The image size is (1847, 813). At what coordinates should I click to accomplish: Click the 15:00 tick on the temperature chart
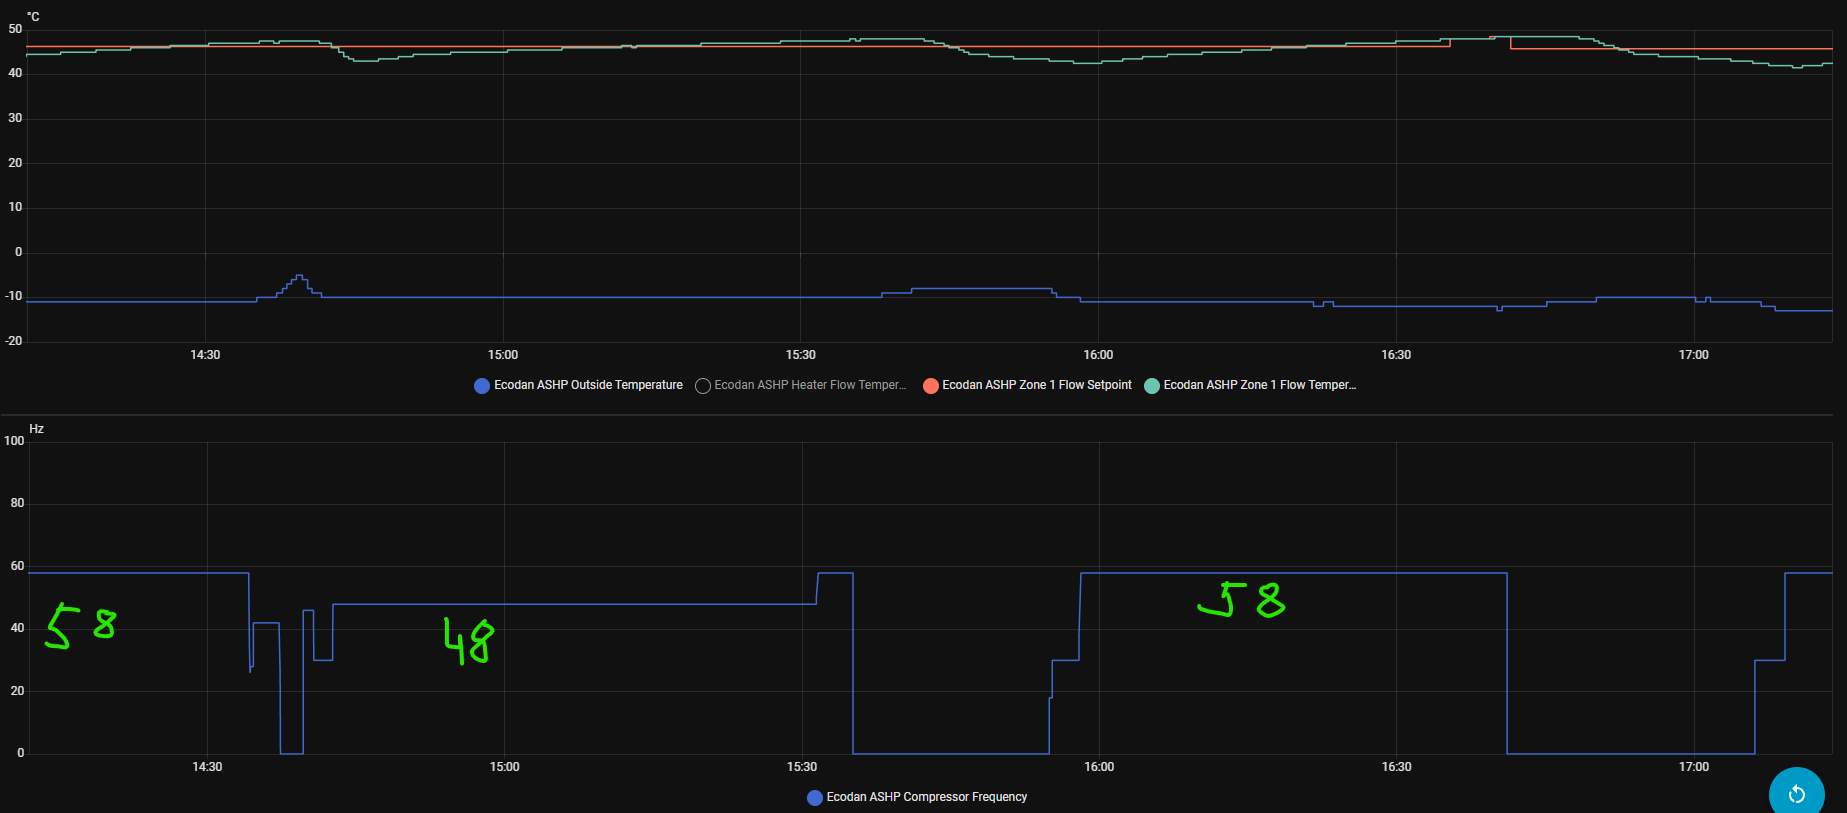[x=503, y=355]
